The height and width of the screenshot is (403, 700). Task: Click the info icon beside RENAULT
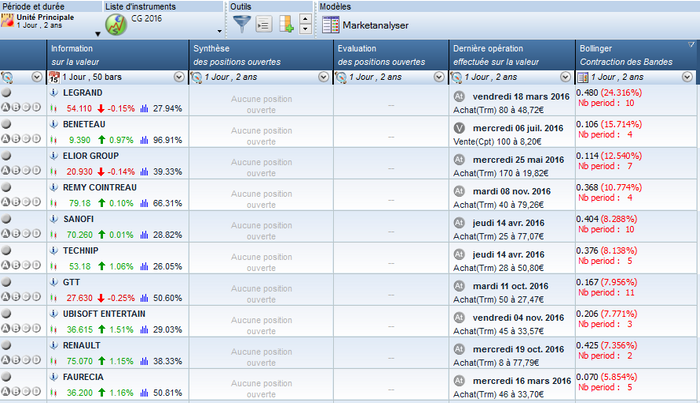pos(54,346)
